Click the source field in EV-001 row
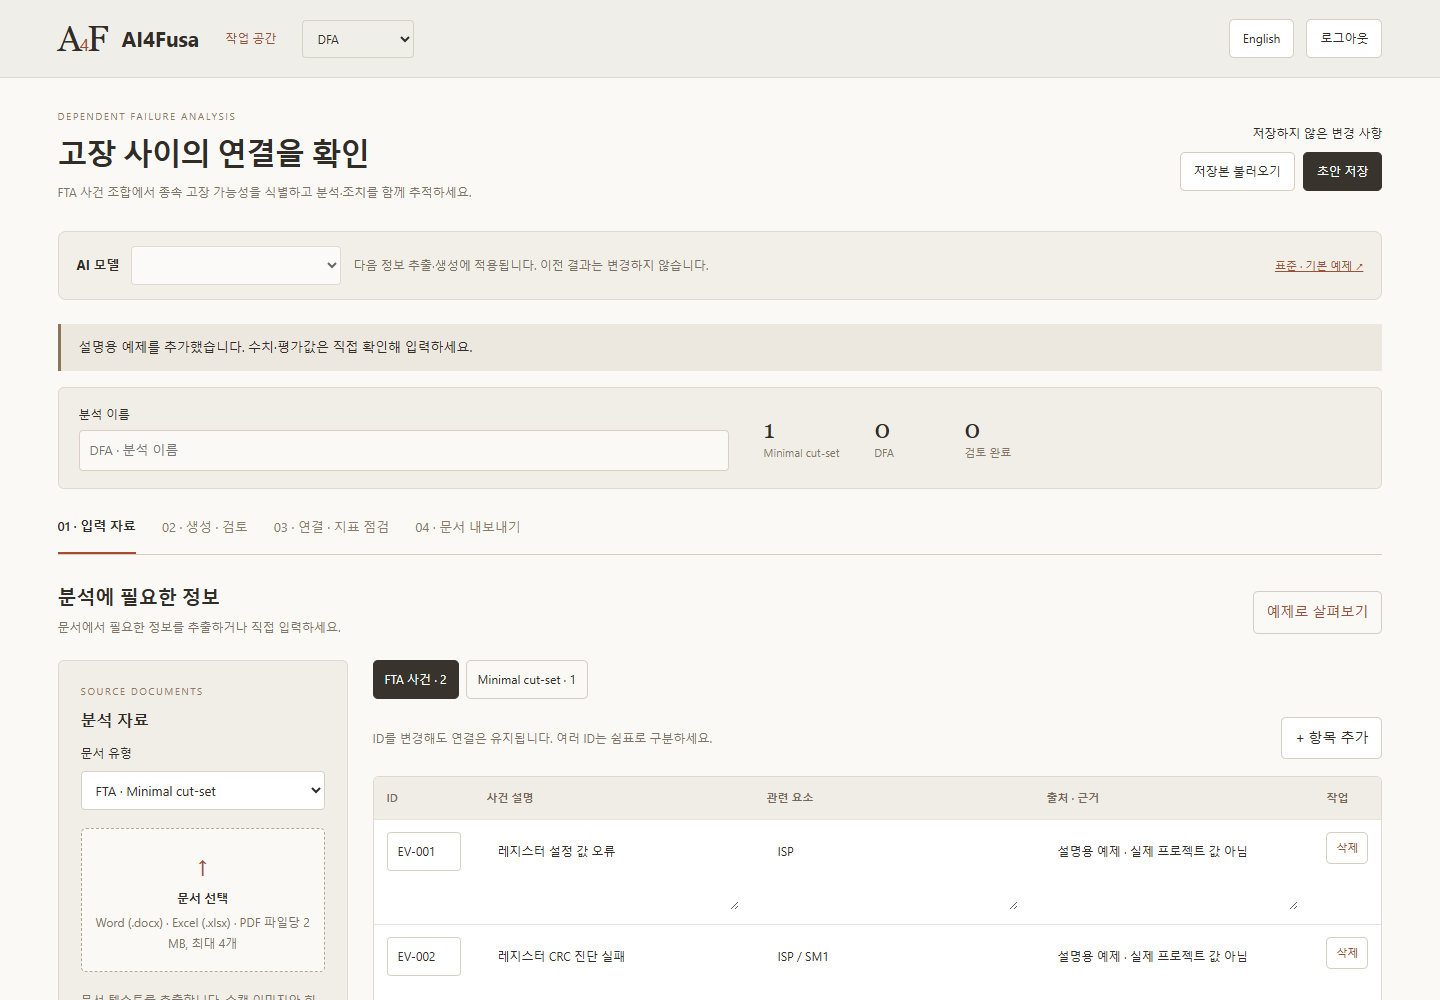The width and height of the screenshot is (1440, 1000). pos(1173,871)
